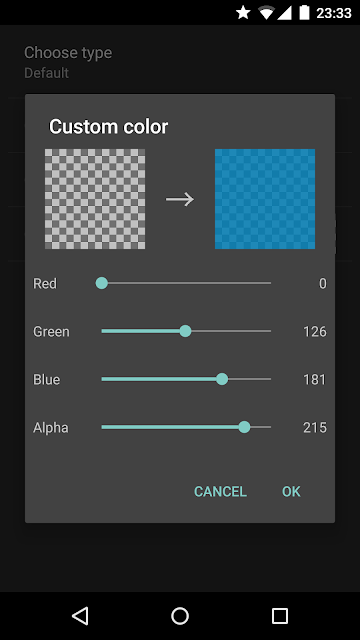This screenshot has height=640, width=360.
Task: Tap the battery icon in status bar
Action: (x=304, y=13)
